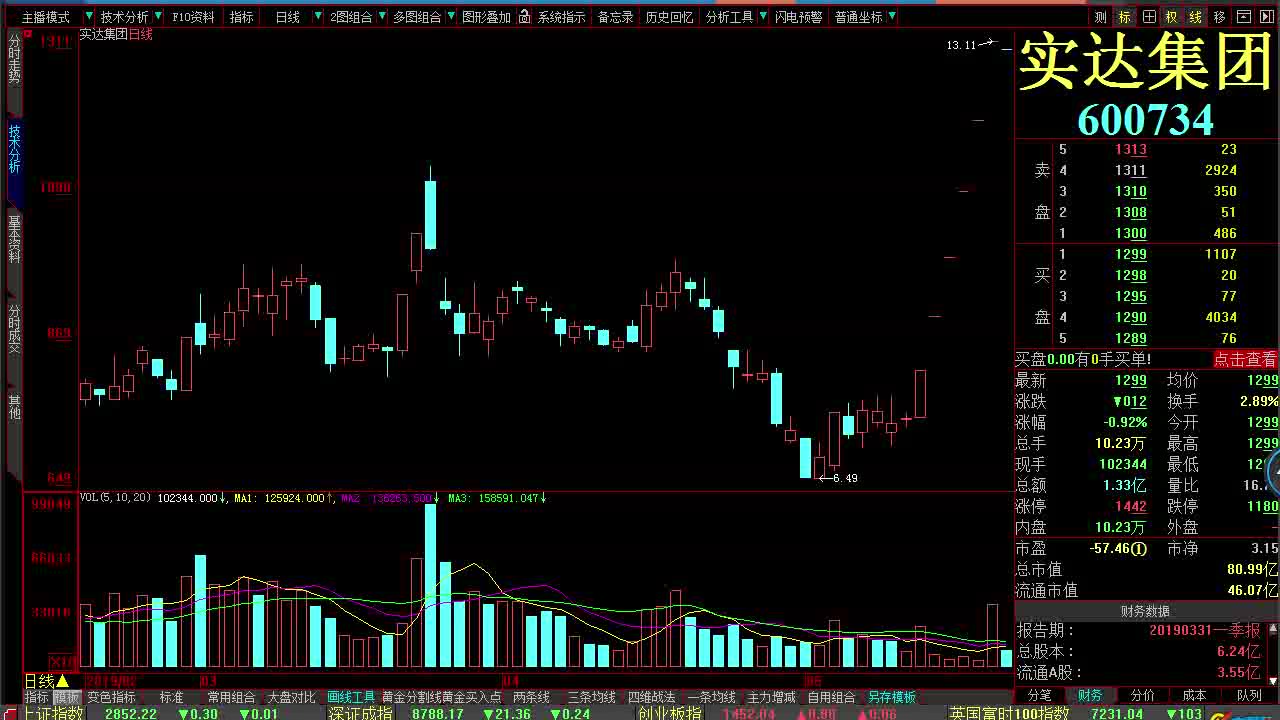This screenshot has height=720, width=1280.
Task: Click the red 点击查看 link
Action: [x=1245, y=359]
